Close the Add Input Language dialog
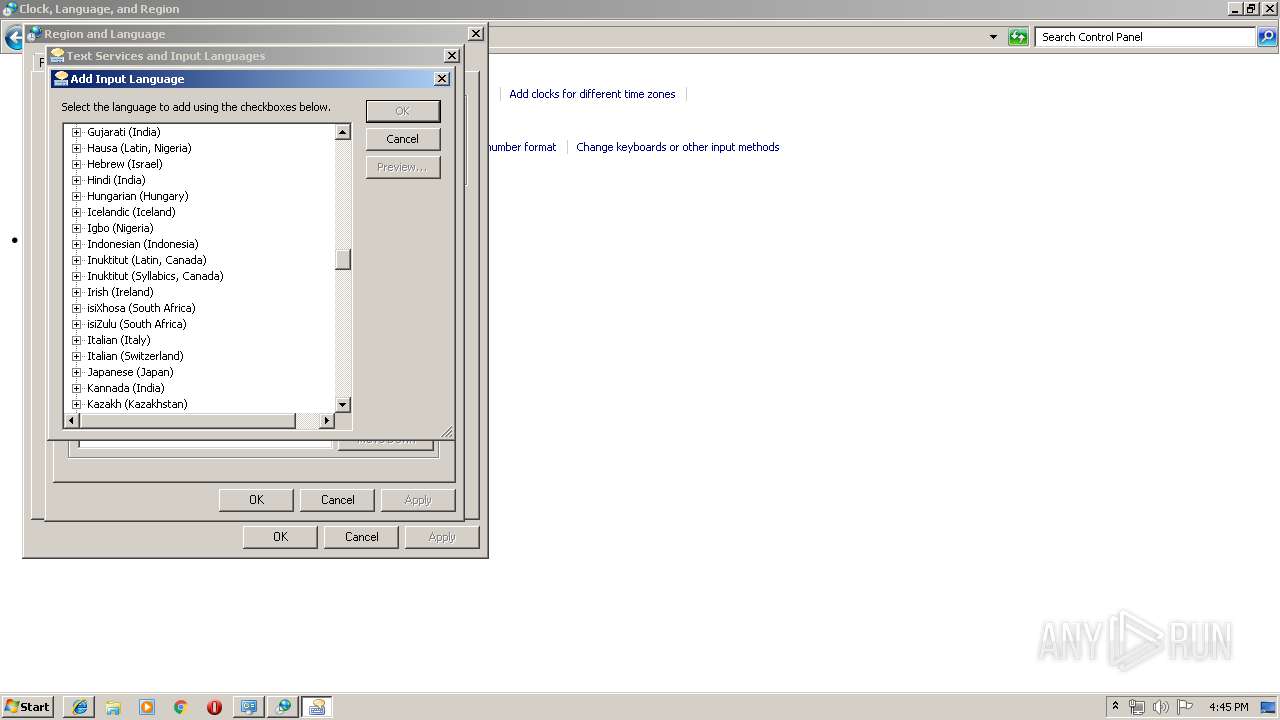 [x=442, y=79]
